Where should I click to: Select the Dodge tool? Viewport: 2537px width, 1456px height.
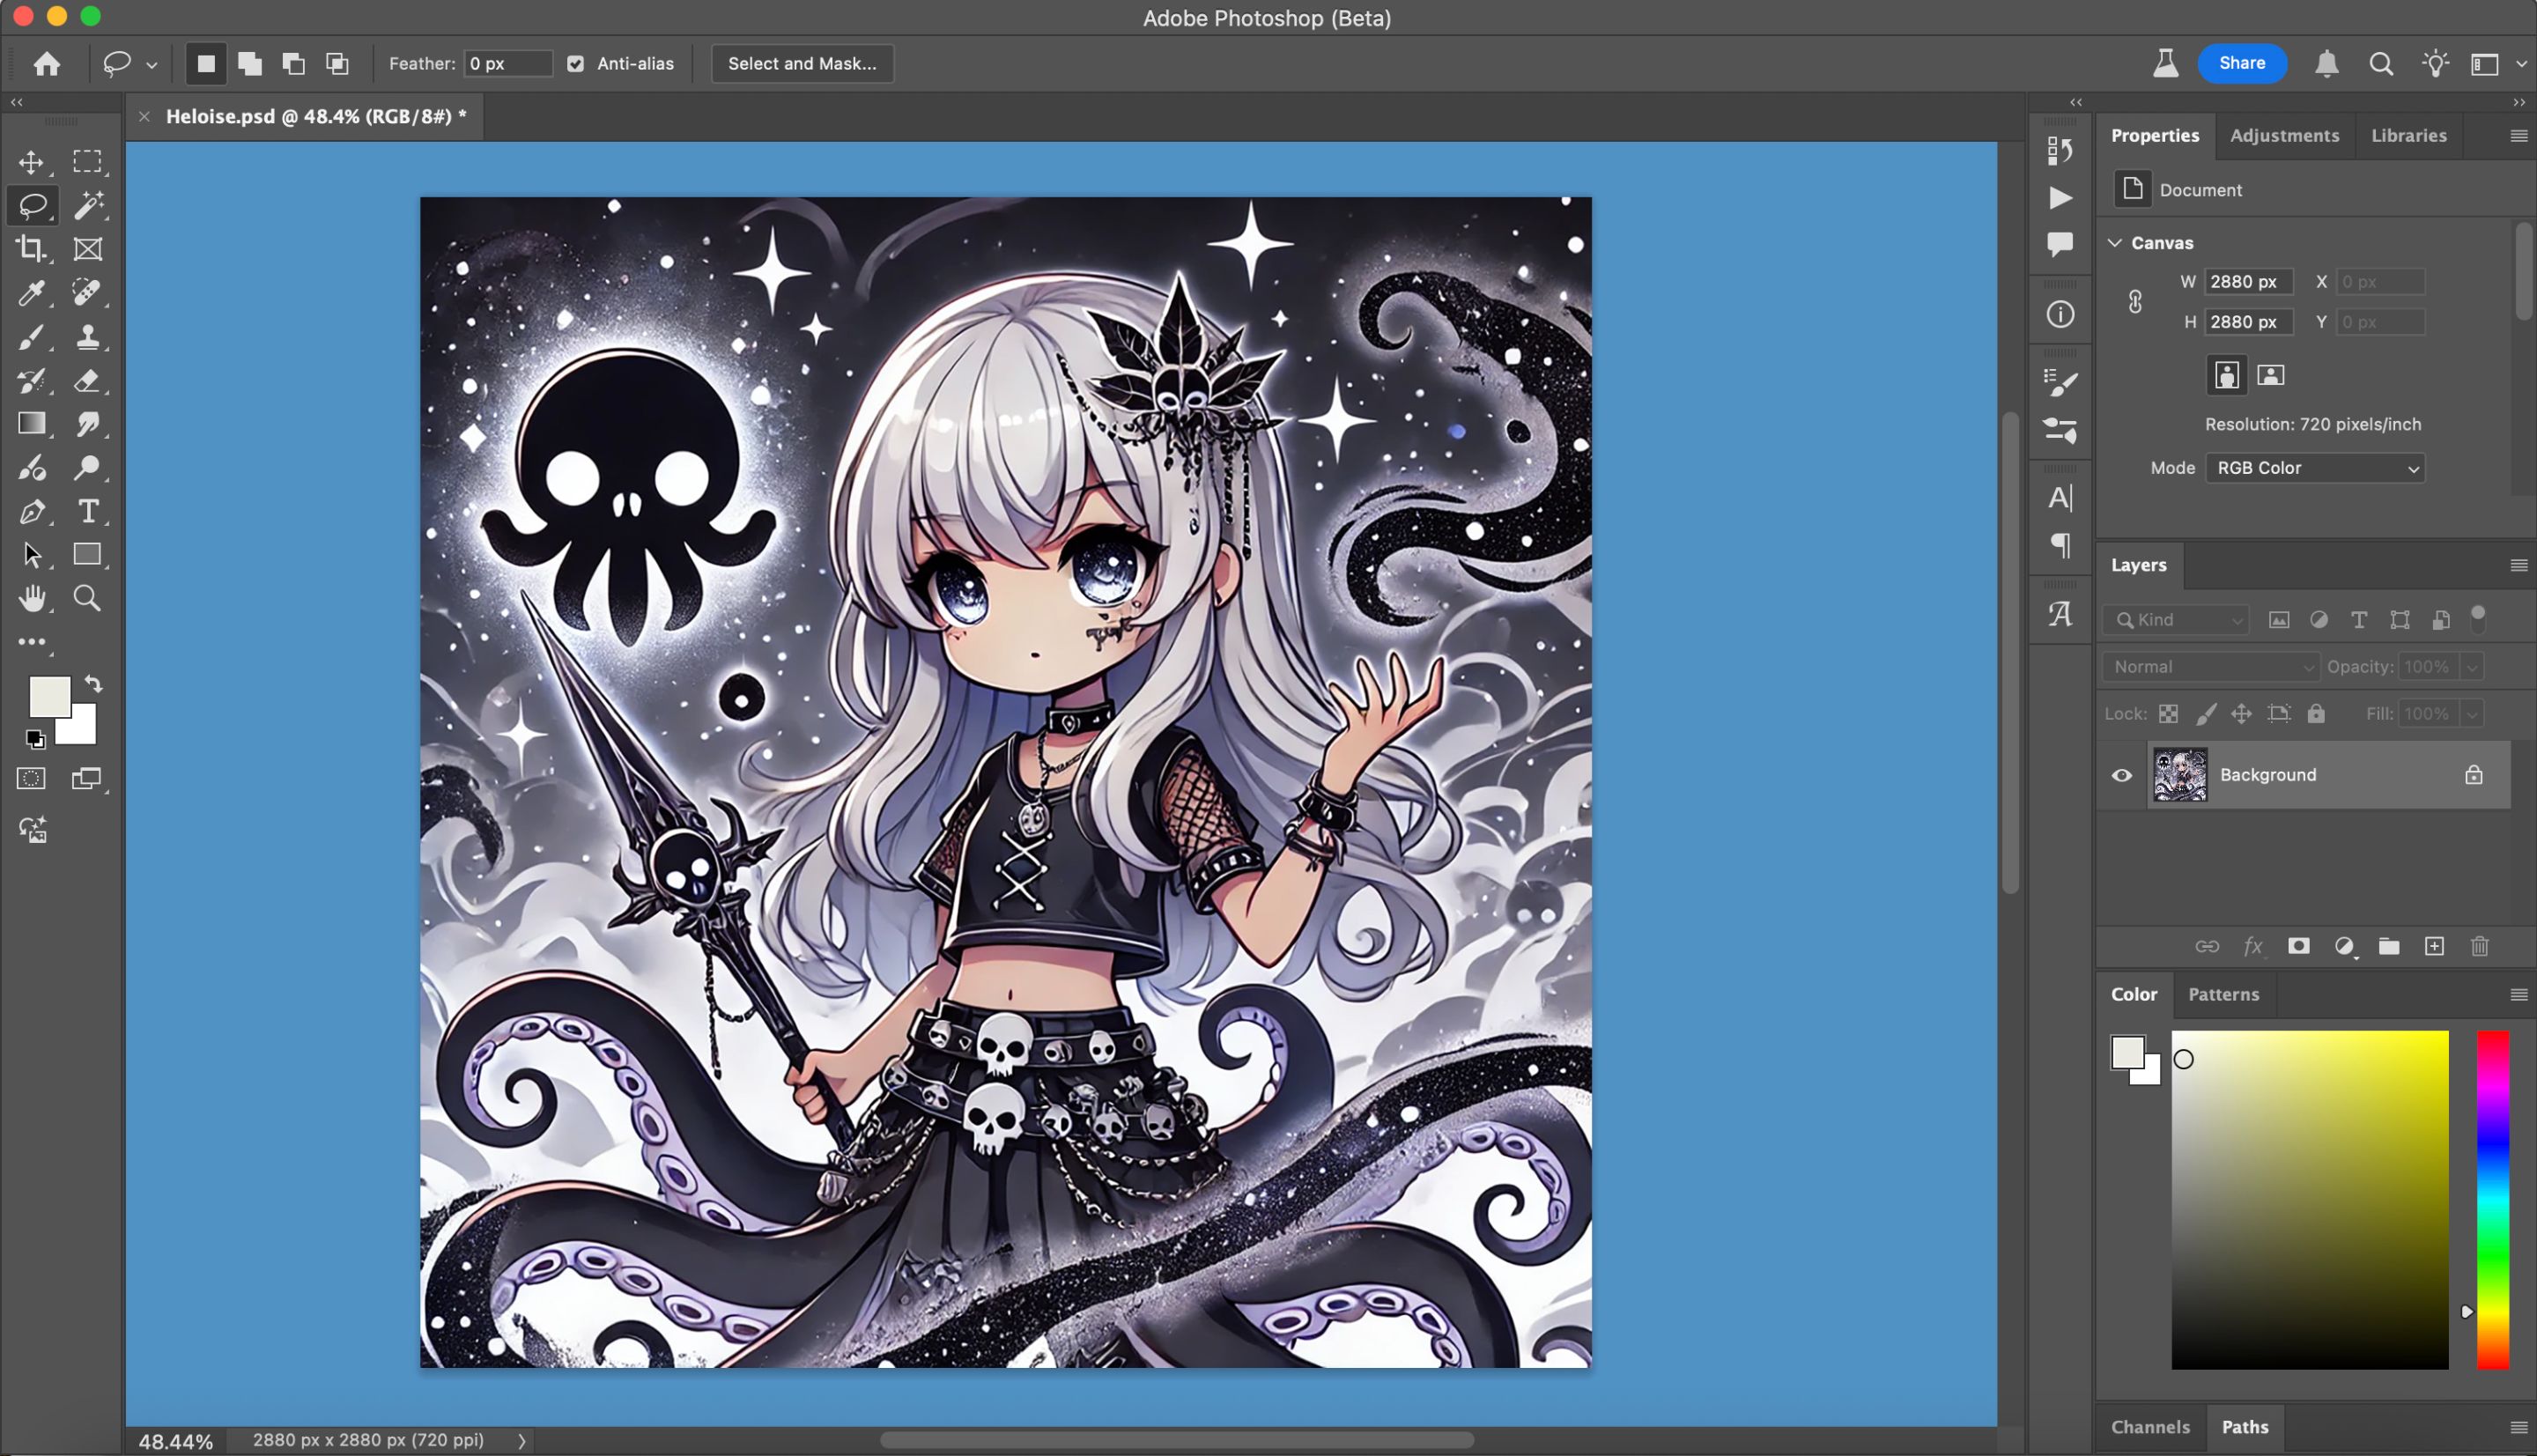87,468
